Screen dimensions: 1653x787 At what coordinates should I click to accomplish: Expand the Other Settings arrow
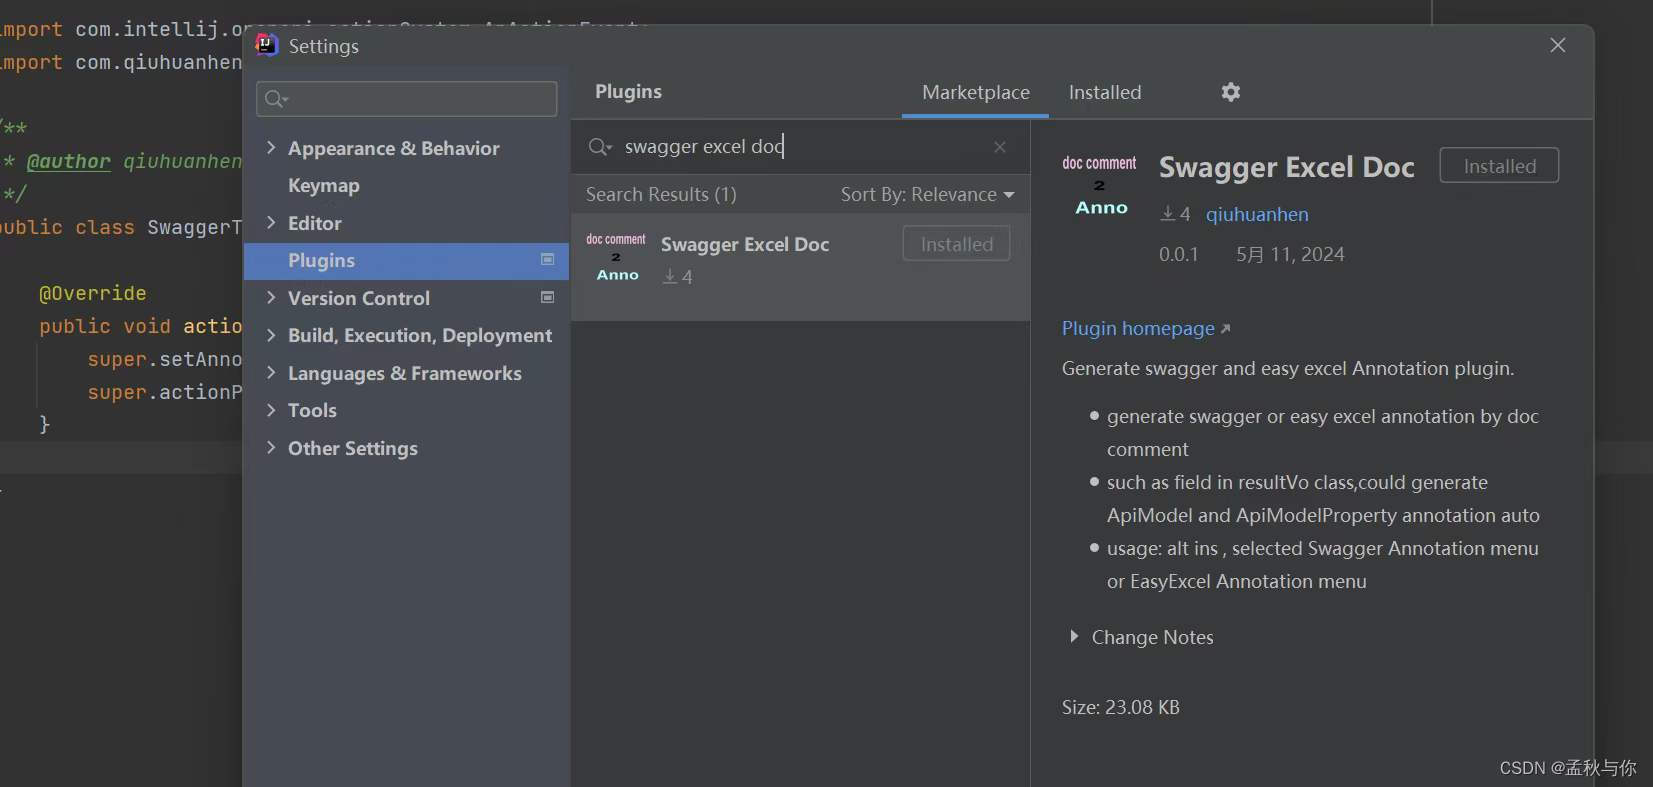(x=271, y=448)
